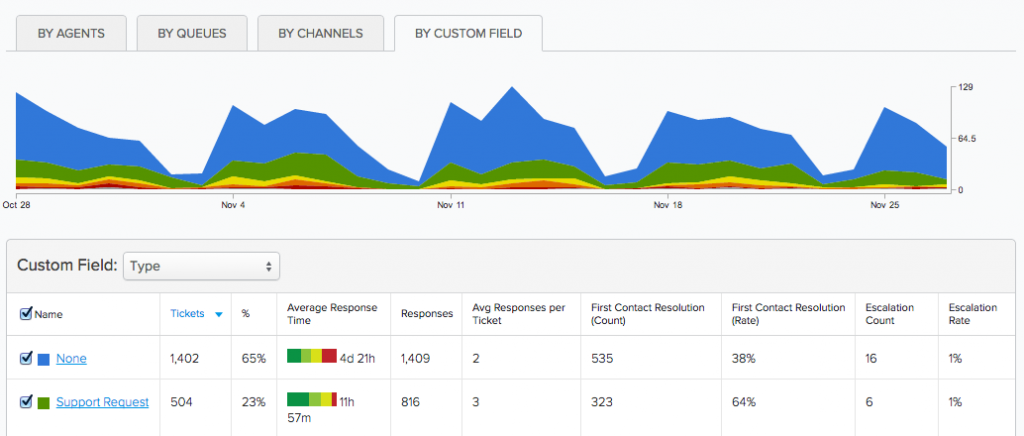Viewport: 1024px width, 436px height.
Task: Click the 323 resolution count cell
Action: tap(601, 402)
